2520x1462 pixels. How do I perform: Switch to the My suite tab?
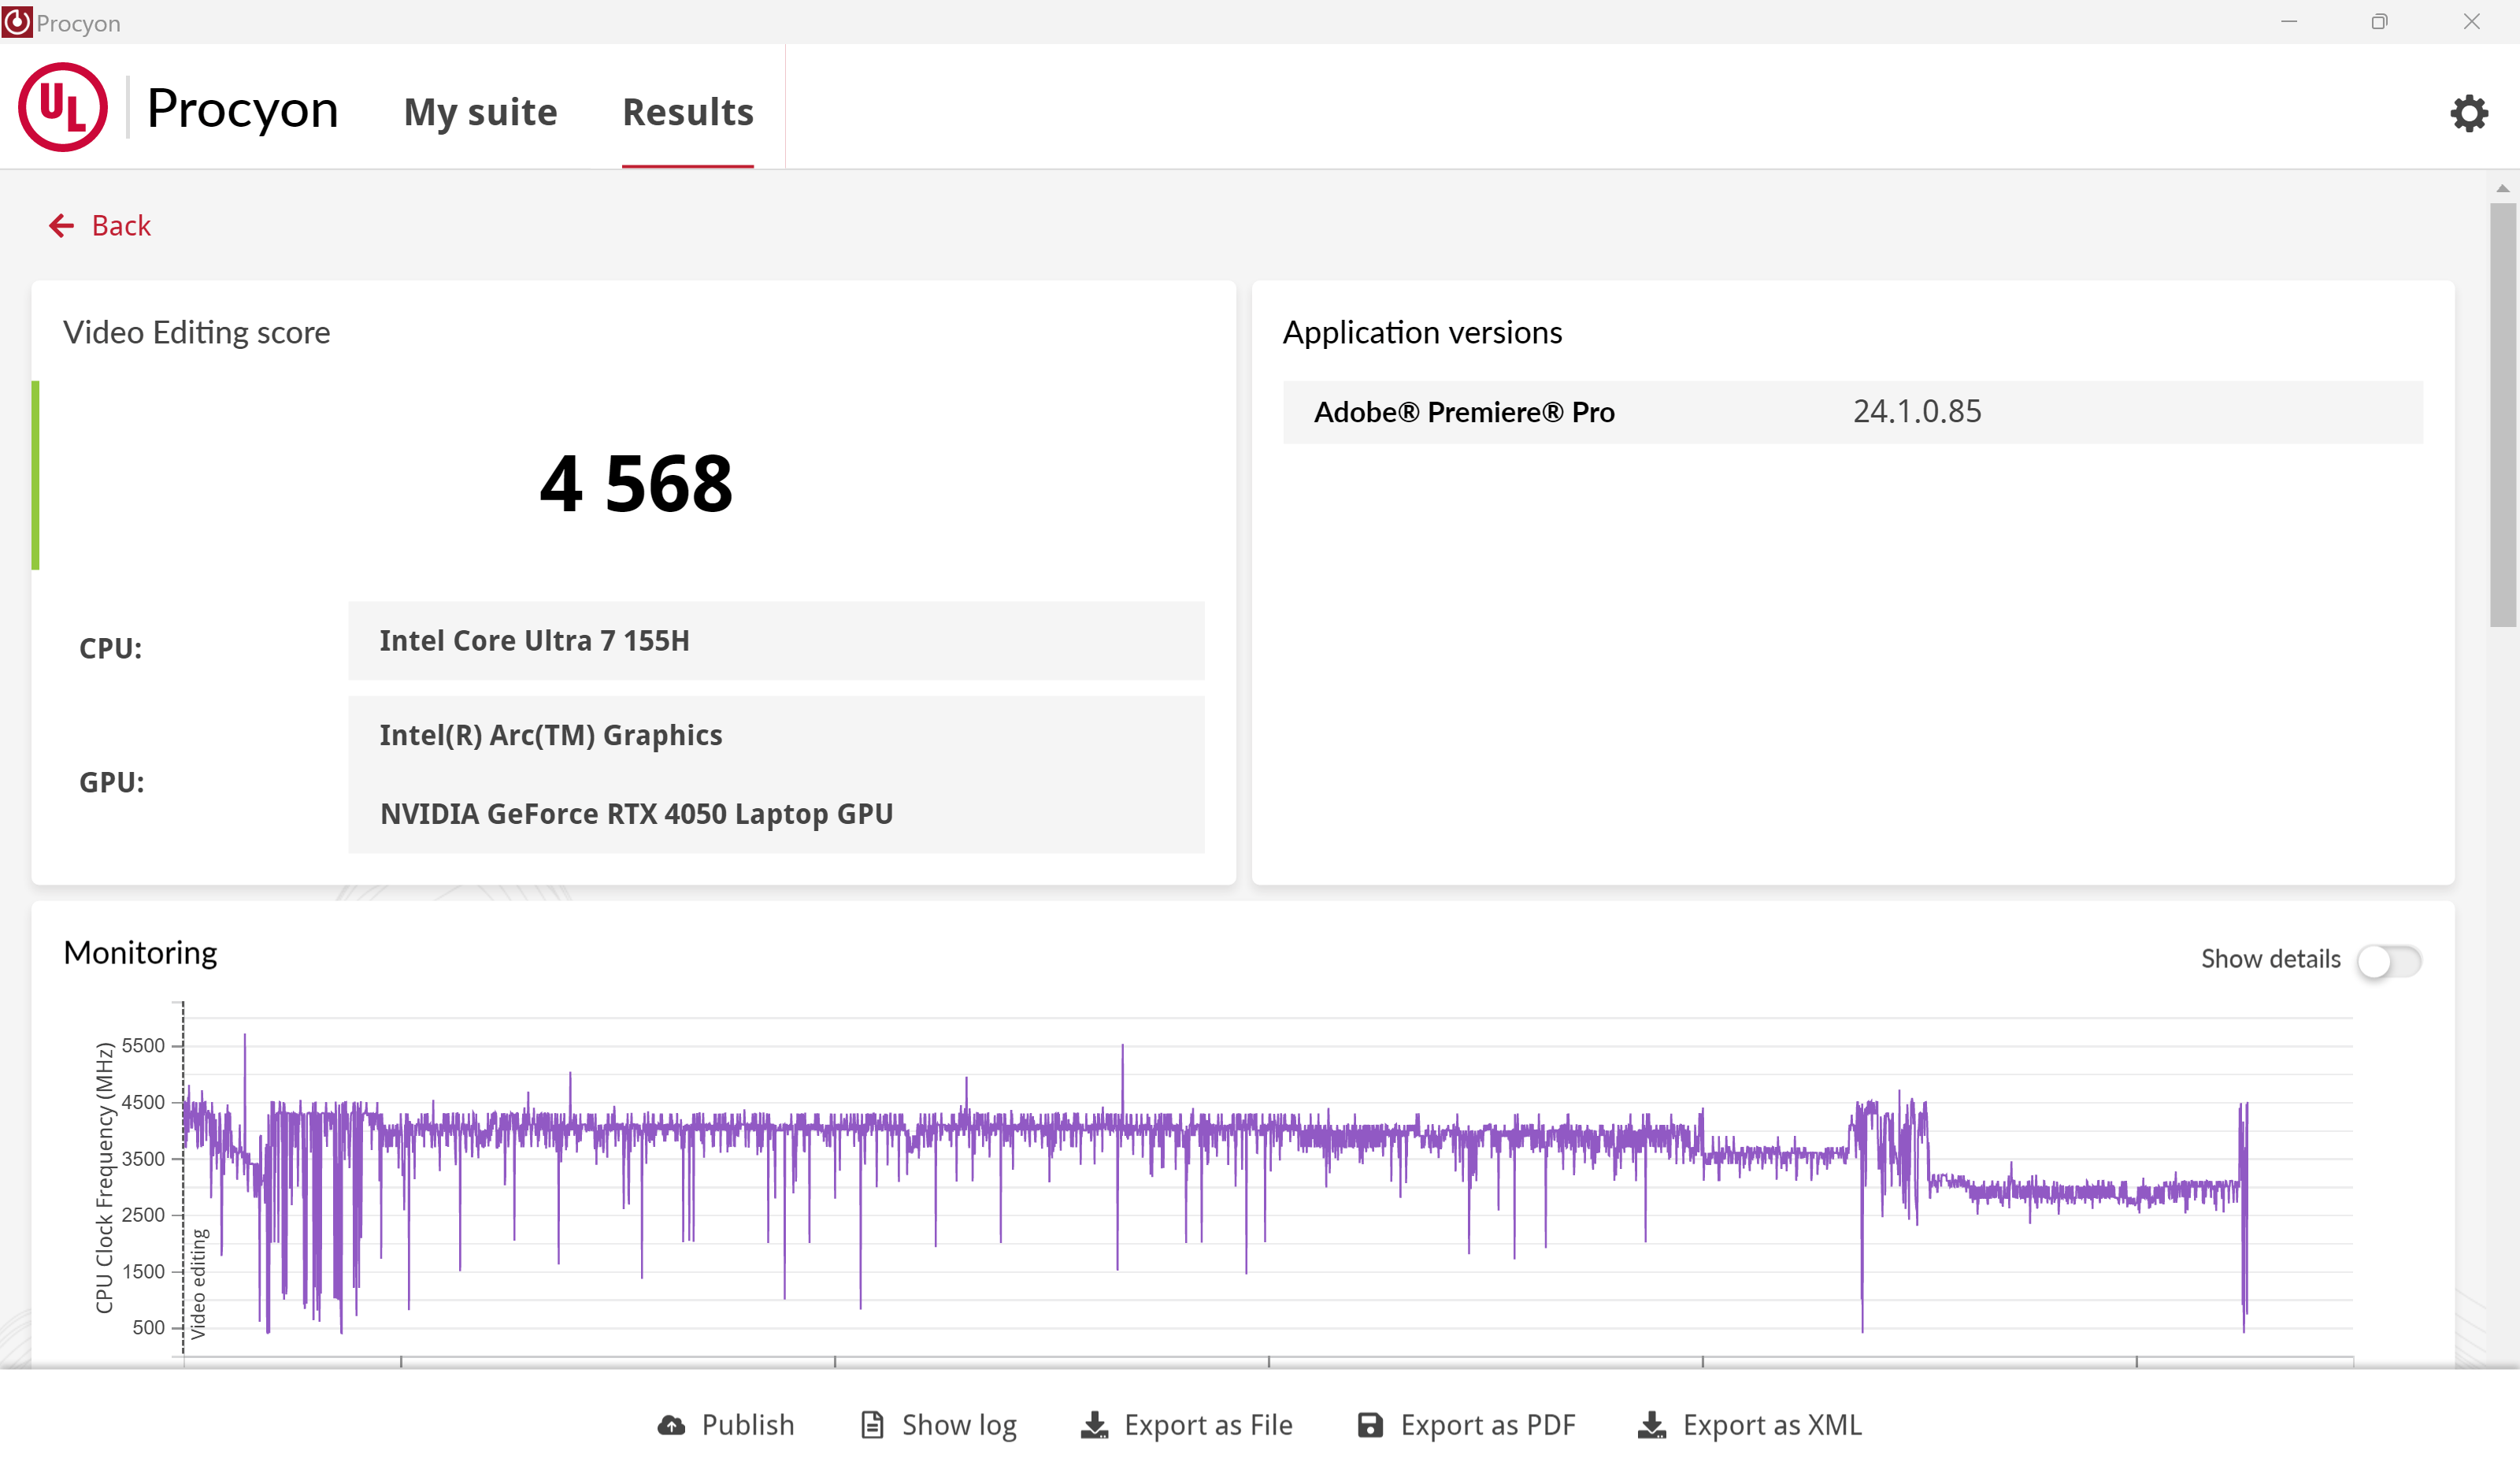pyautogui.click(x=480, y=112)
